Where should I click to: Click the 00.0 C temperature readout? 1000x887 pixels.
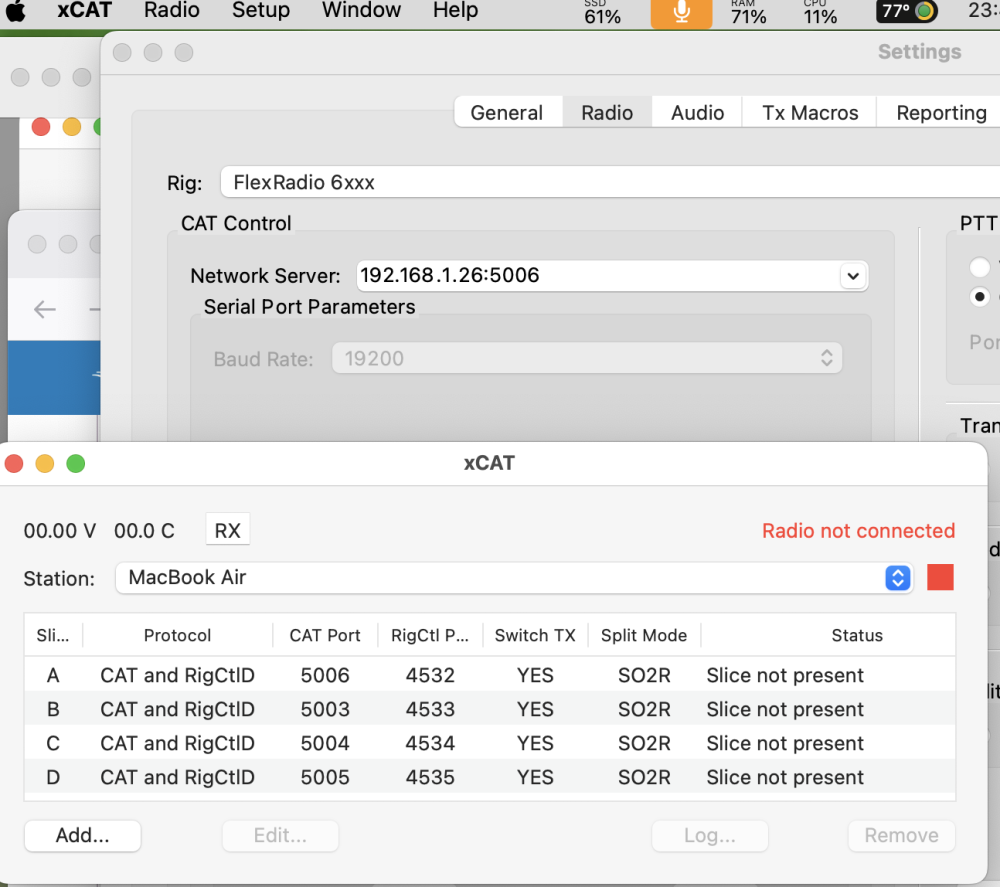click(144, 531)
